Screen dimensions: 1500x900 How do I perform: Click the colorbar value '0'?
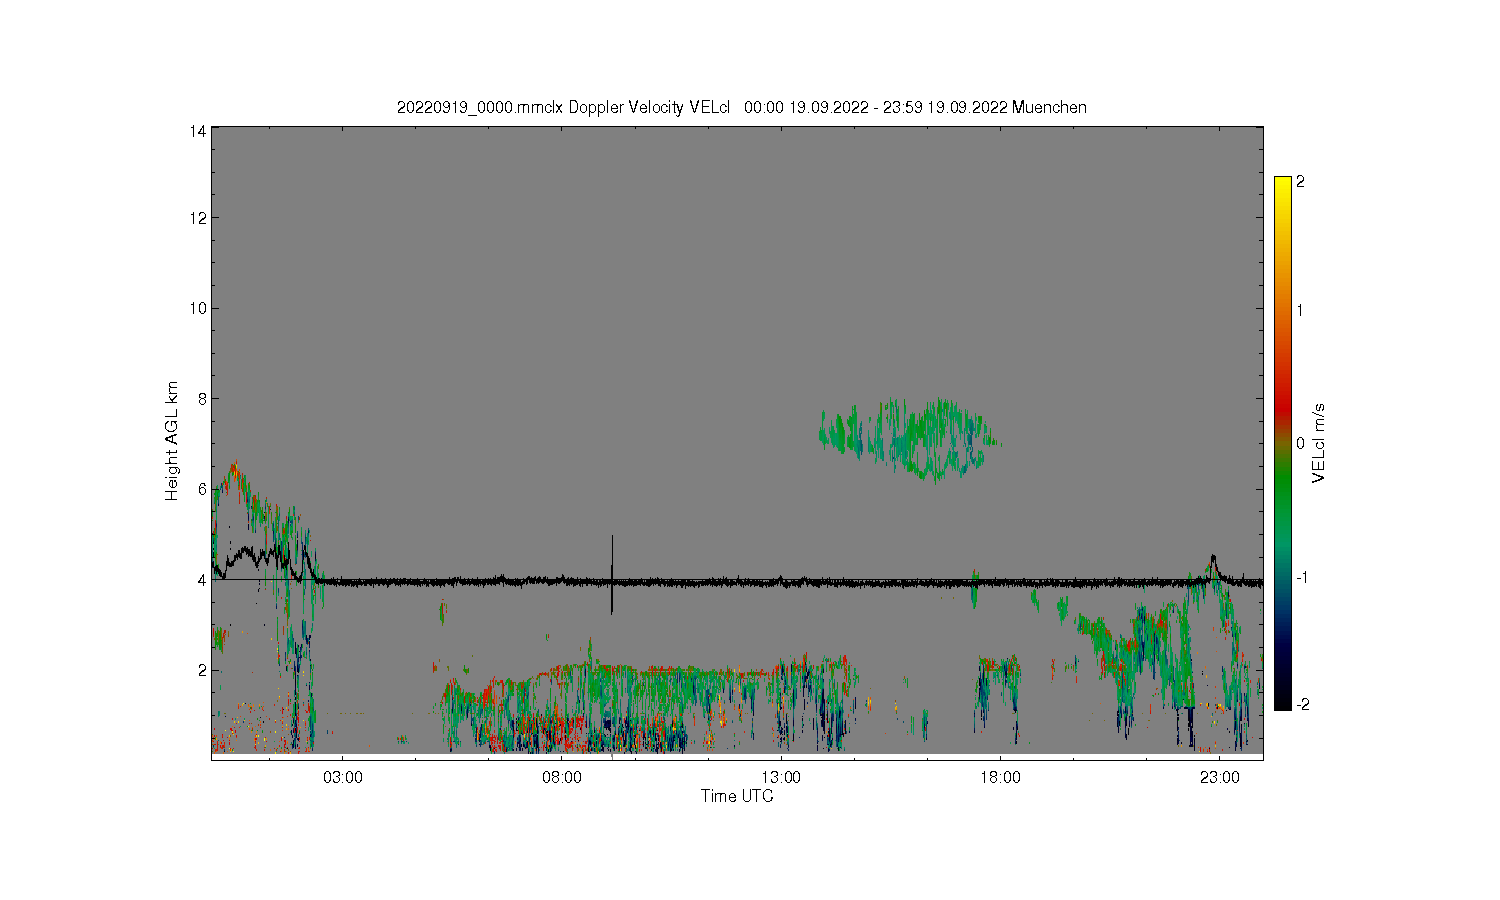pos(1300,443)
